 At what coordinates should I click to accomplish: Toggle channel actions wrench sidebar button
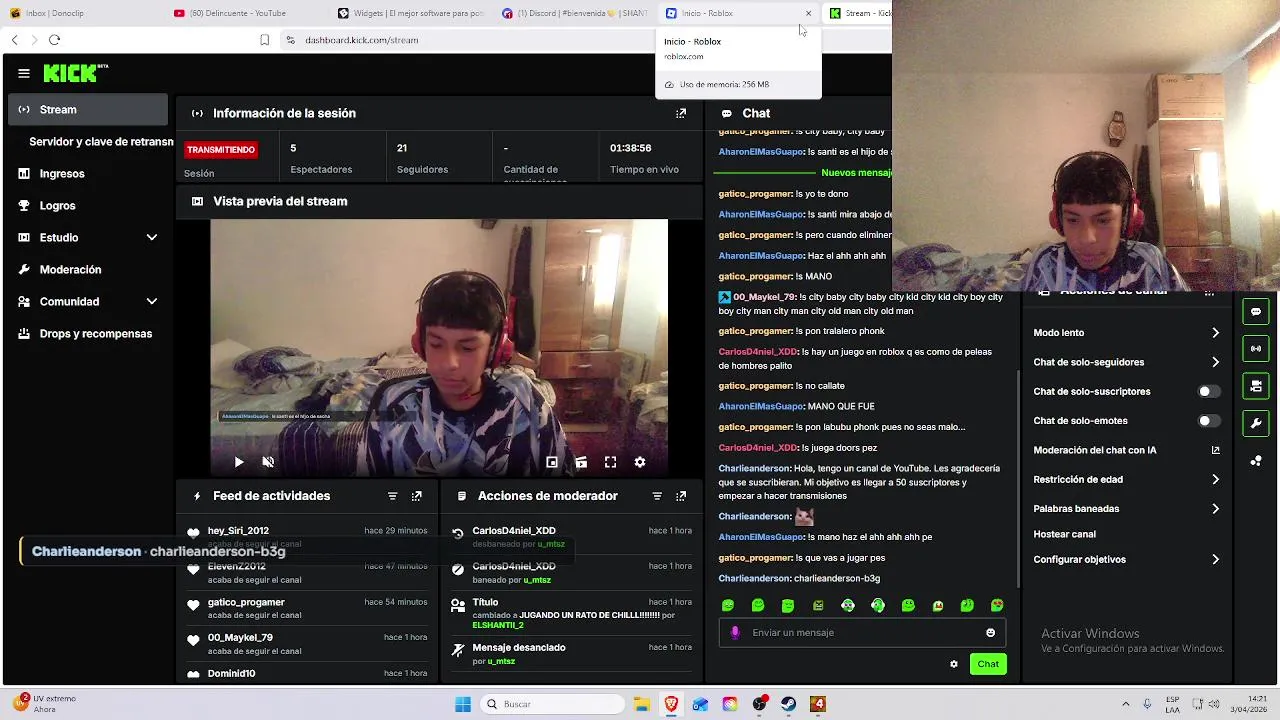[x=1256, y=423]
